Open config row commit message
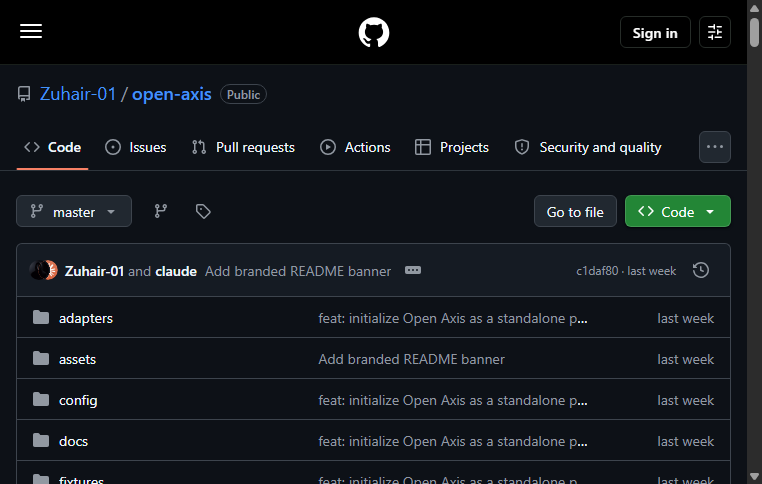762x484 pixels. pos(453,400)
